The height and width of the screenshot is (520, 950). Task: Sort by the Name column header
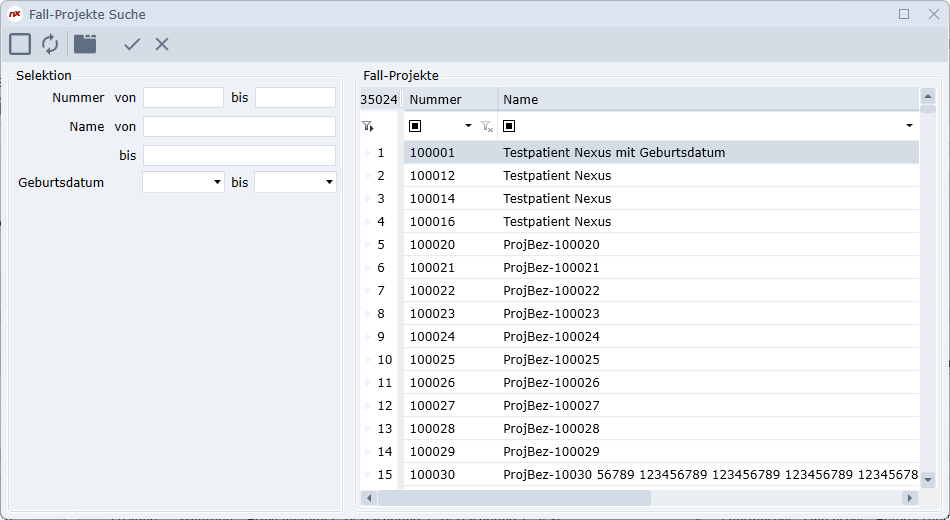coord(700,99)
